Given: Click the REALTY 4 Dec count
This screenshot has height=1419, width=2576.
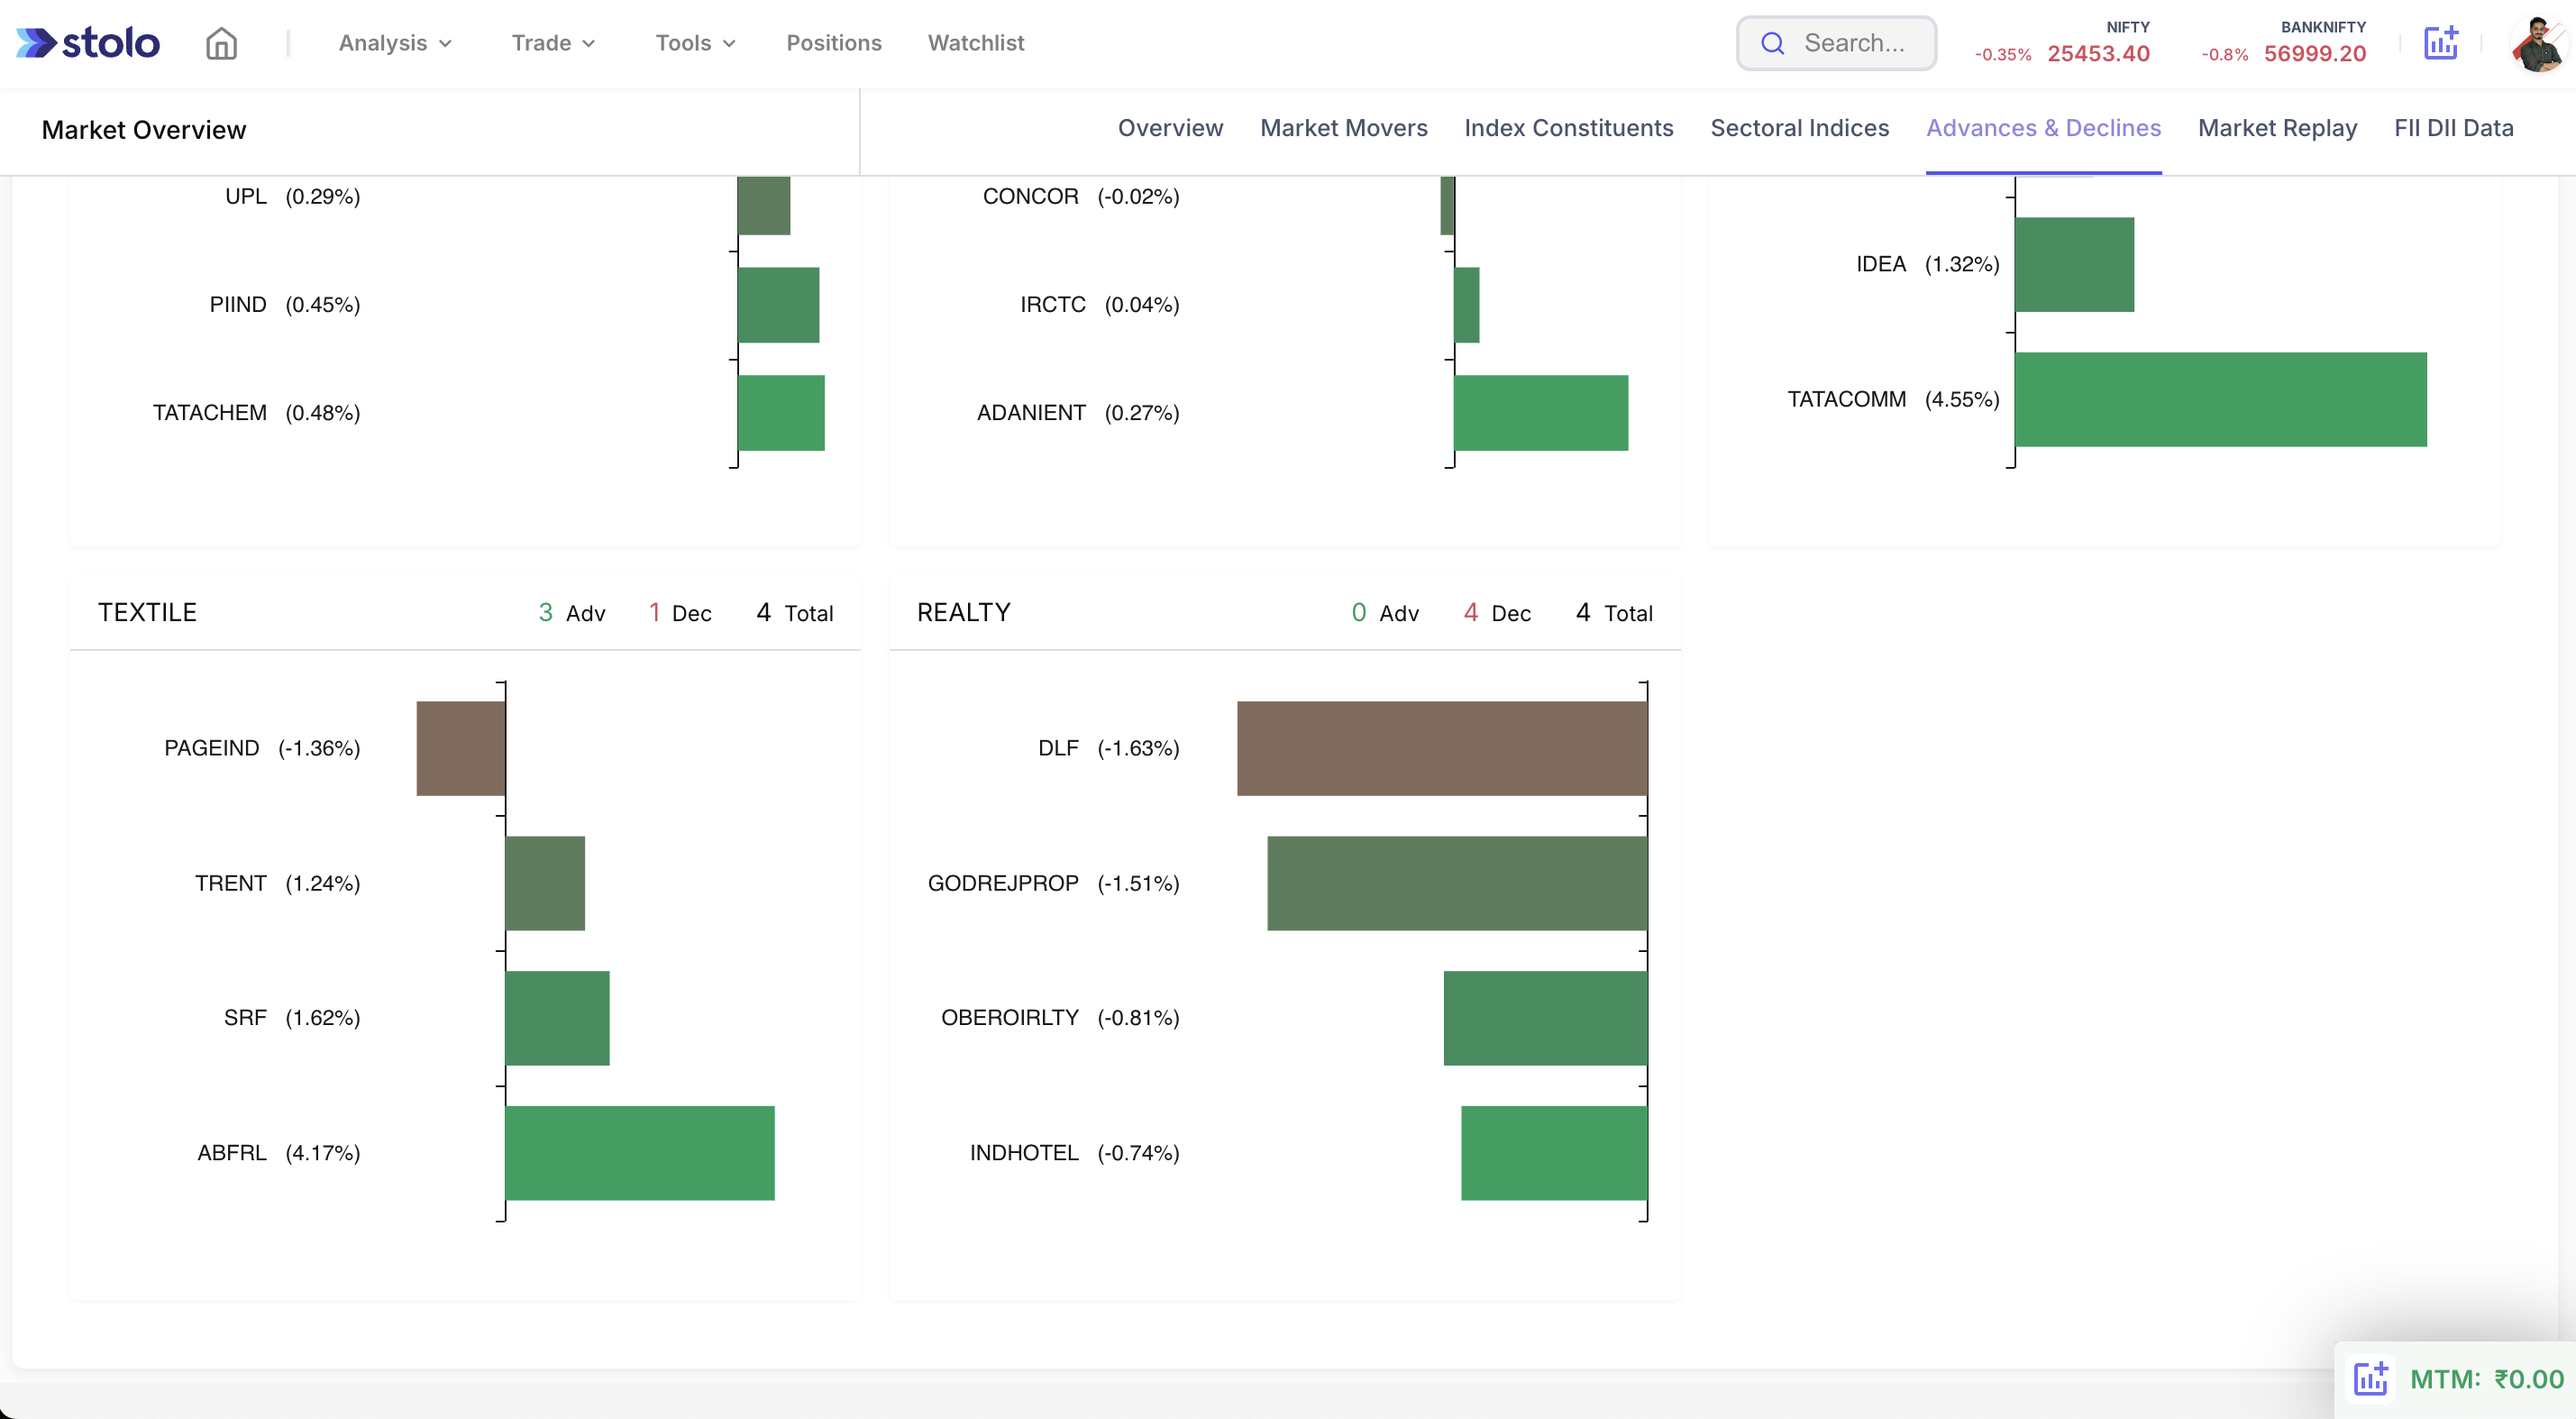Looking at the screenshot, I should [x=1497, y=613].
